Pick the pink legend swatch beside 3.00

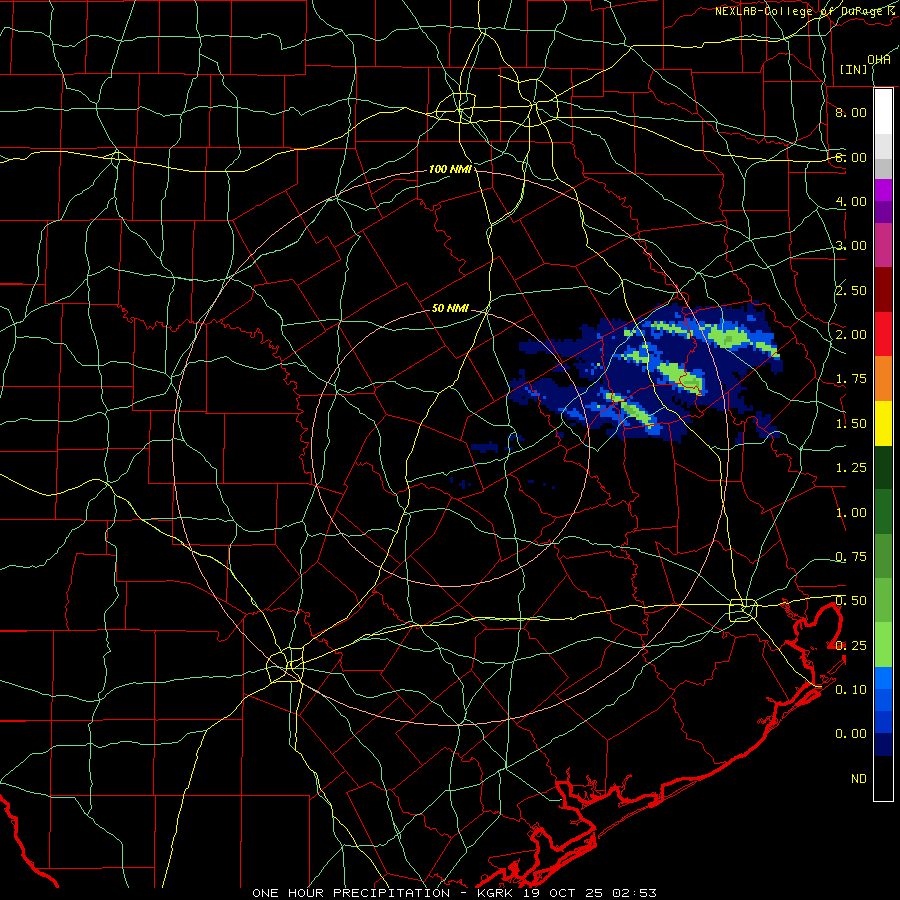(x=883, y=245)
